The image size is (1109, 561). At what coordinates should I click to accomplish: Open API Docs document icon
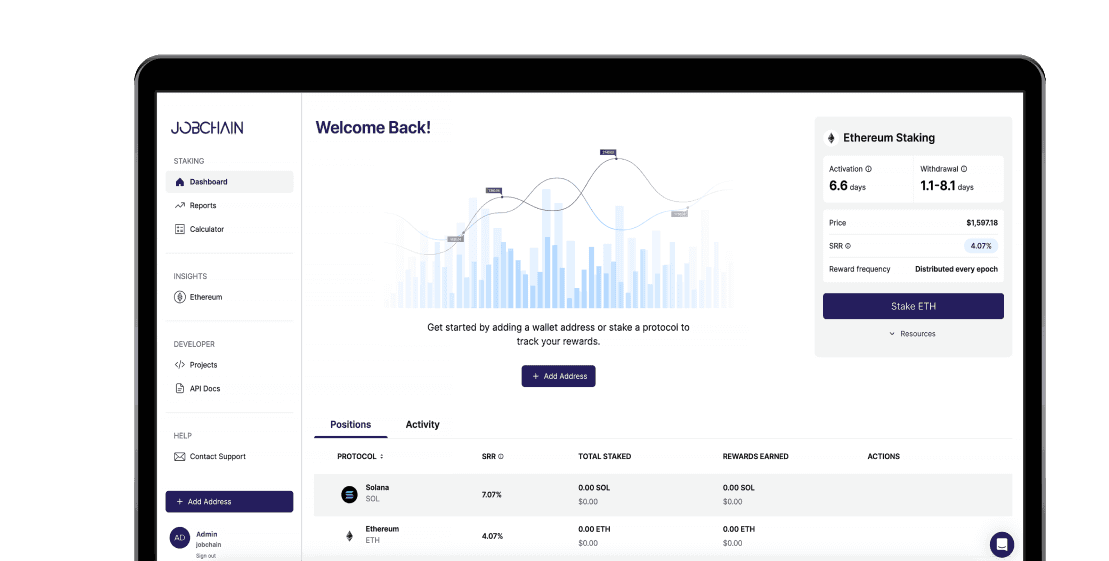[180, 389]
